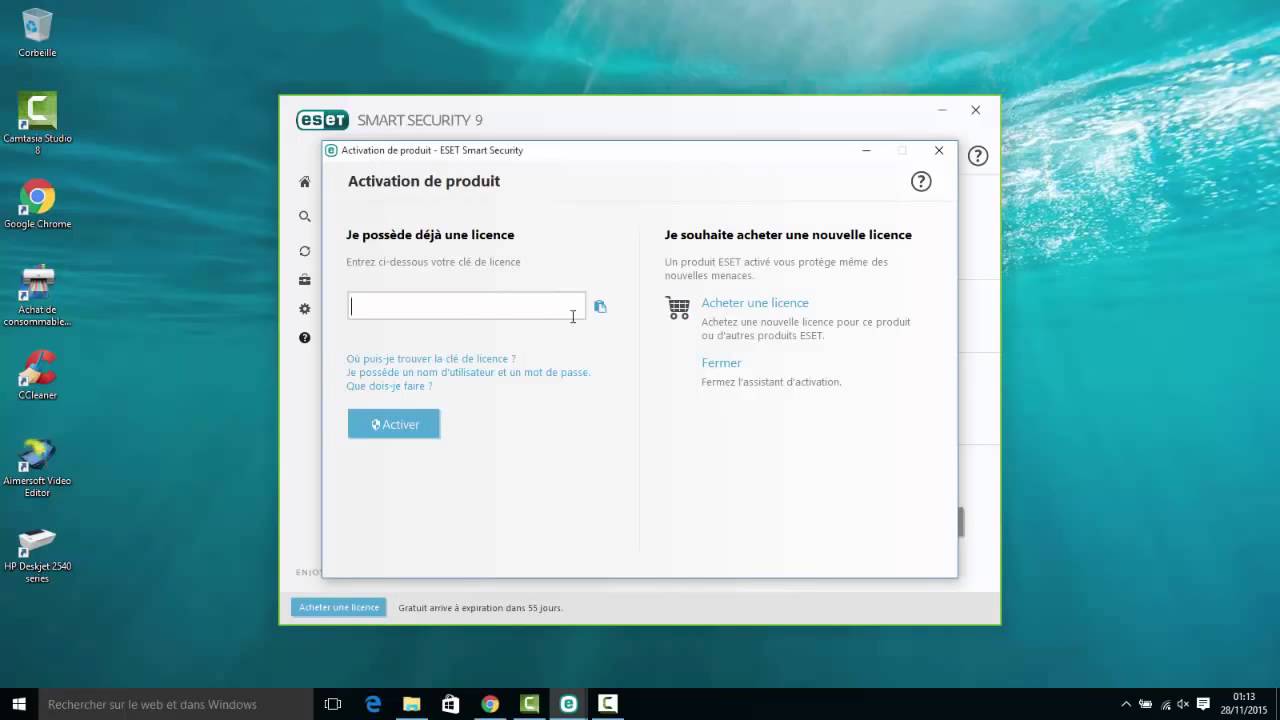Open Windows Store from taskbar
The width and height of the screenshot is (1280, 720).
click(451, 704)
